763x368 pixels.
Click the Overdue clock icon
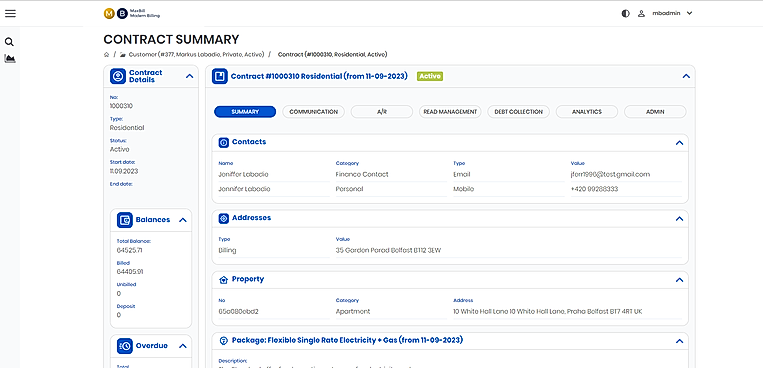125,346
